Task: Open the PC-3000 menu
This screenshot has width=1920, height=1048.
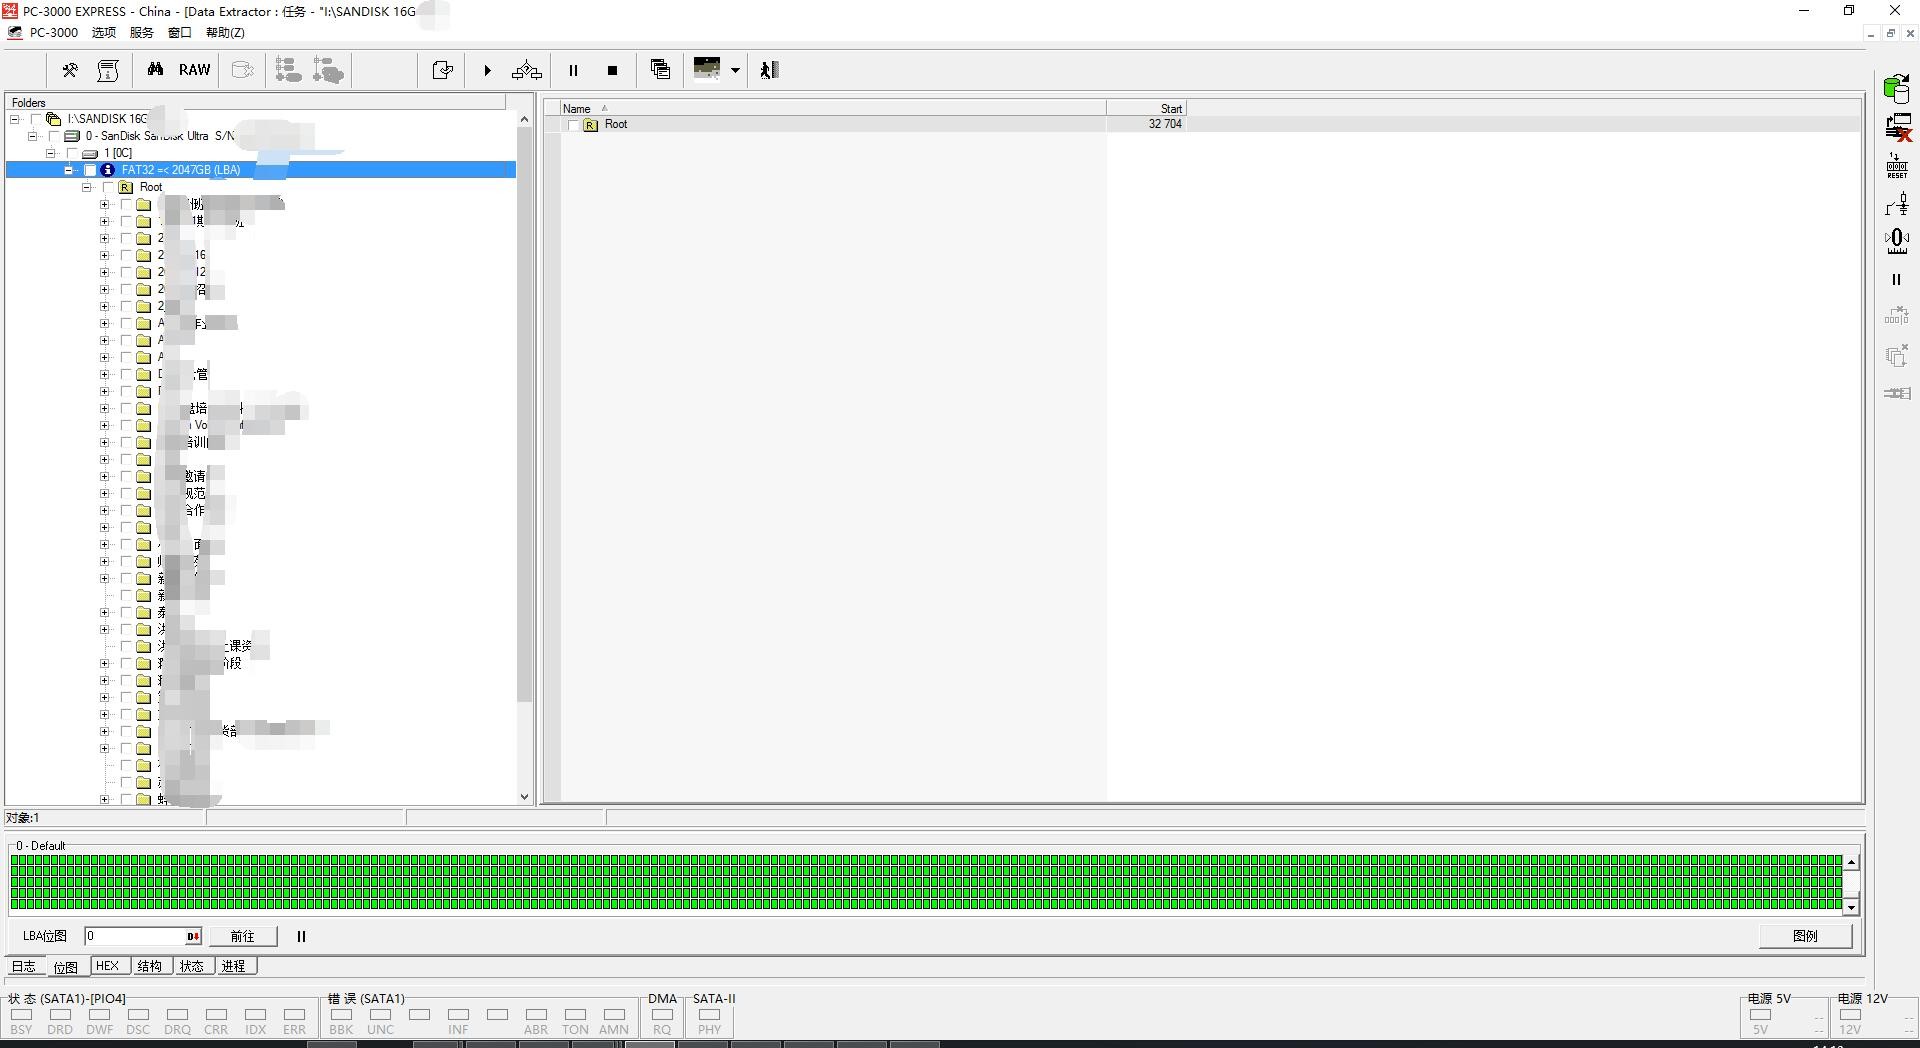Action: coord(54,32)
